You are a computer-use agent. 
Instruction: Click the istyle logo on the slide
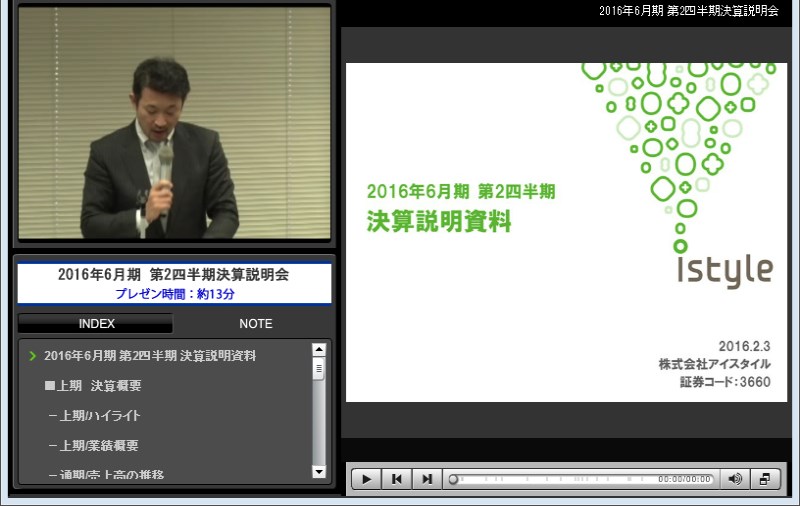(724, 270)
